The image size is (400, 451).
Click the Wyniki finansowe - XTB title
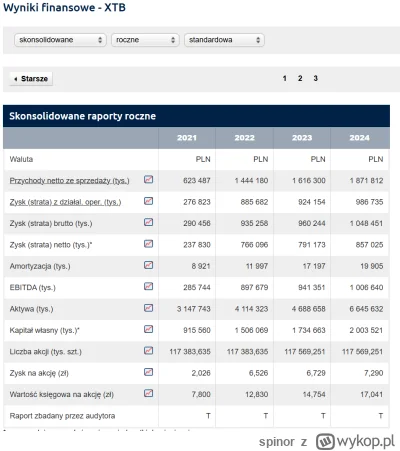(x=64, y=7)
